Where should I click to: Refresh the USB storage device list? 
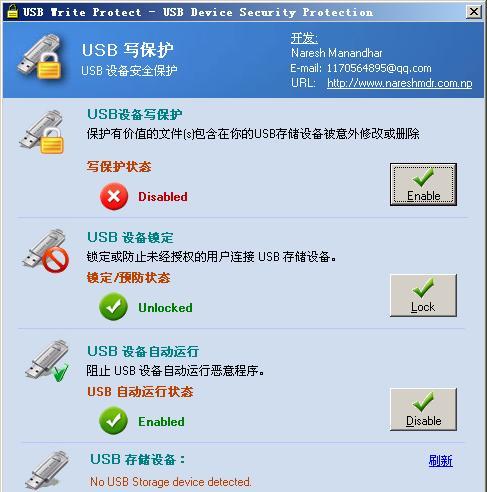pyautogui.click(x=440, y=461)
